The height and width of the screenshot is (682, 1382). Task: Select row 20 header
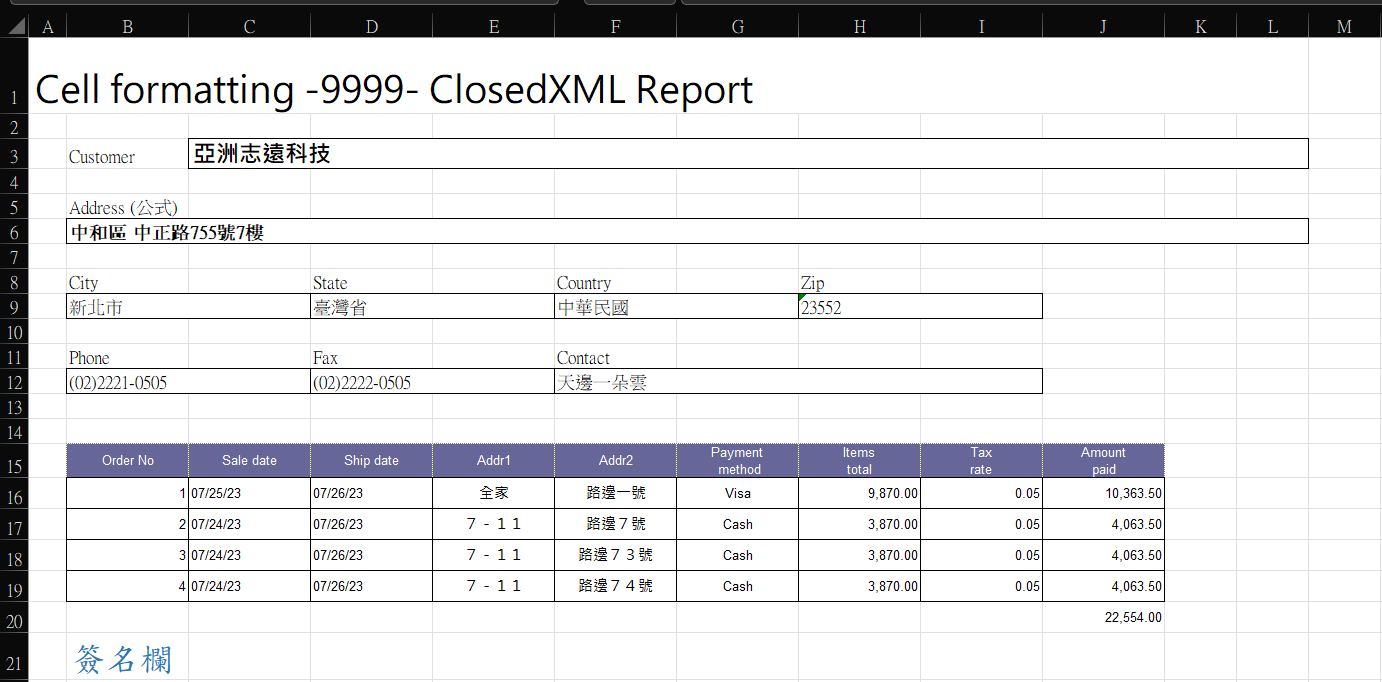coord(14,621)
